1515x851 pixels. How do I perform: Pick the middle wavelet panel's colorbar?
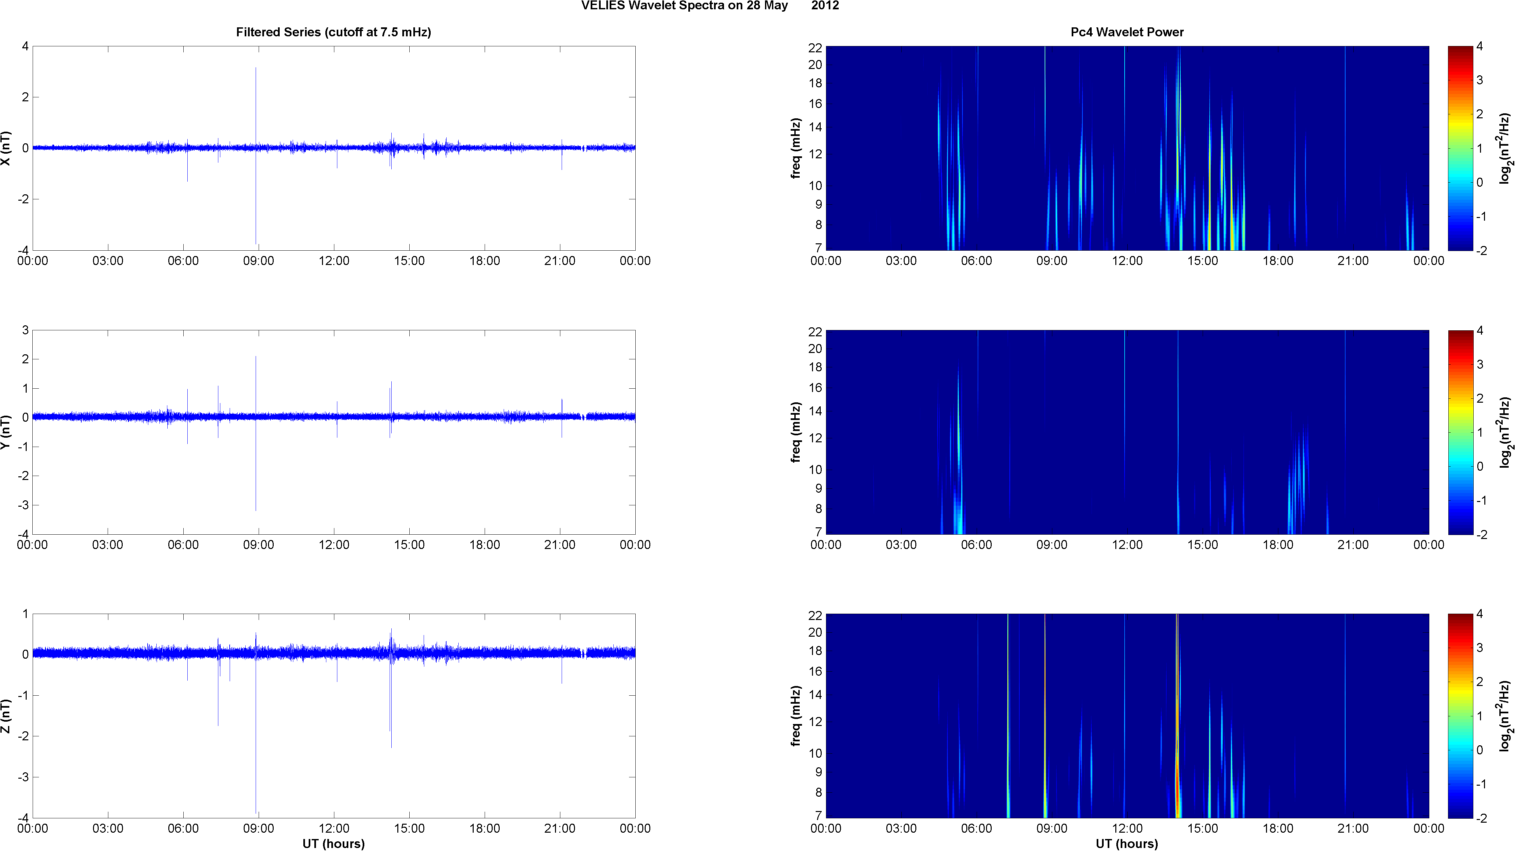pyautogui.click(x=1460, y=432)
